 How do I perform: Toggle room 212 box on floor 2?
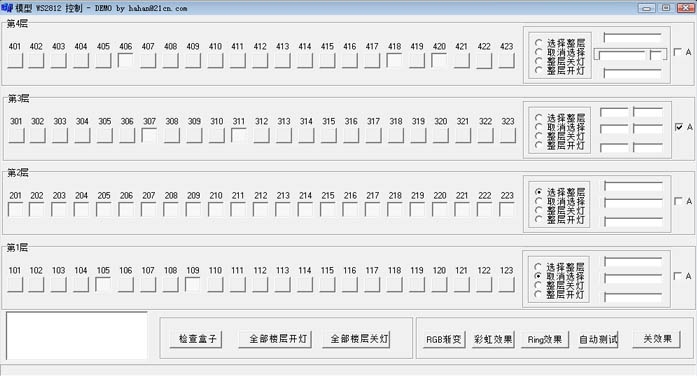[260, 209]
